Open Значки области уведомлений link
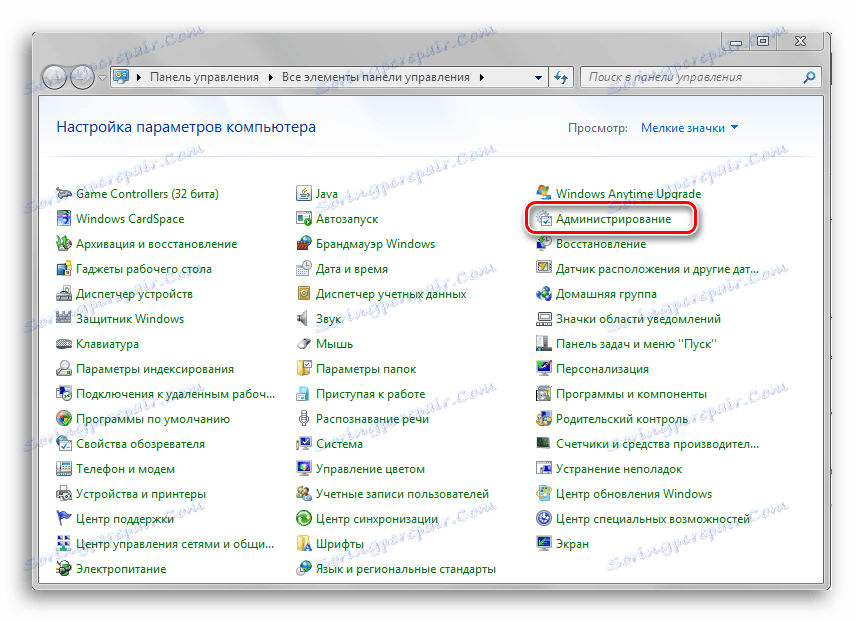 [638, 318]
